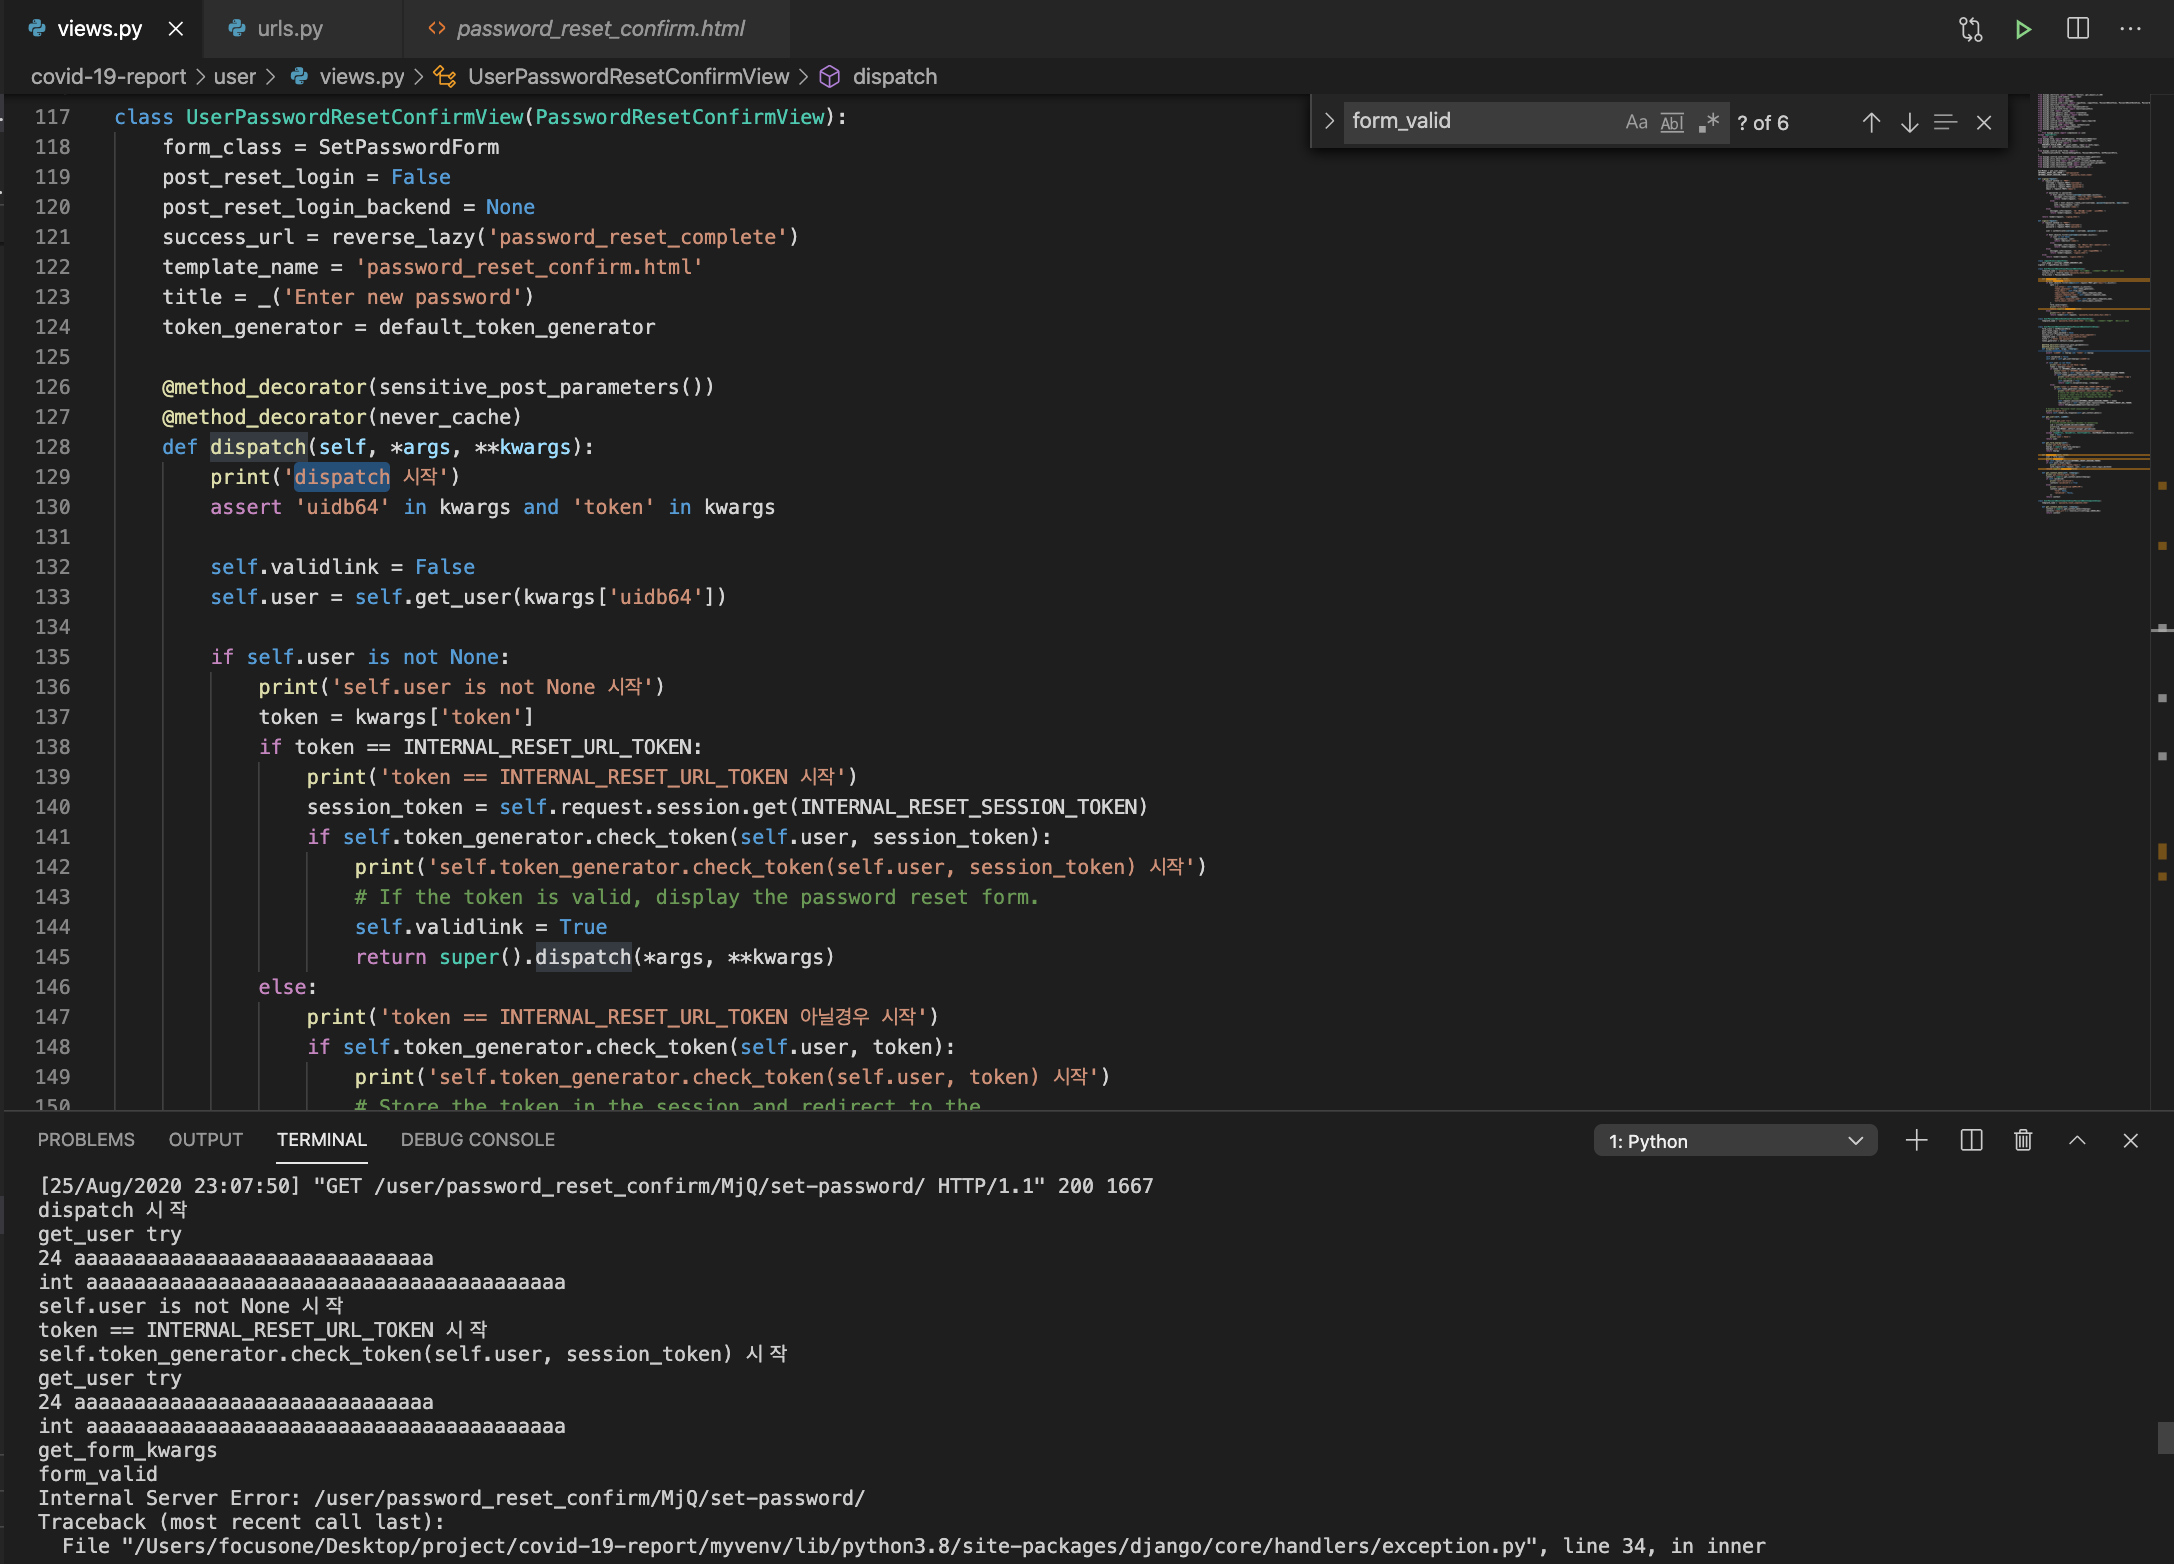
Task: Go to previous find match
Action: click(x=1871, y=122)
